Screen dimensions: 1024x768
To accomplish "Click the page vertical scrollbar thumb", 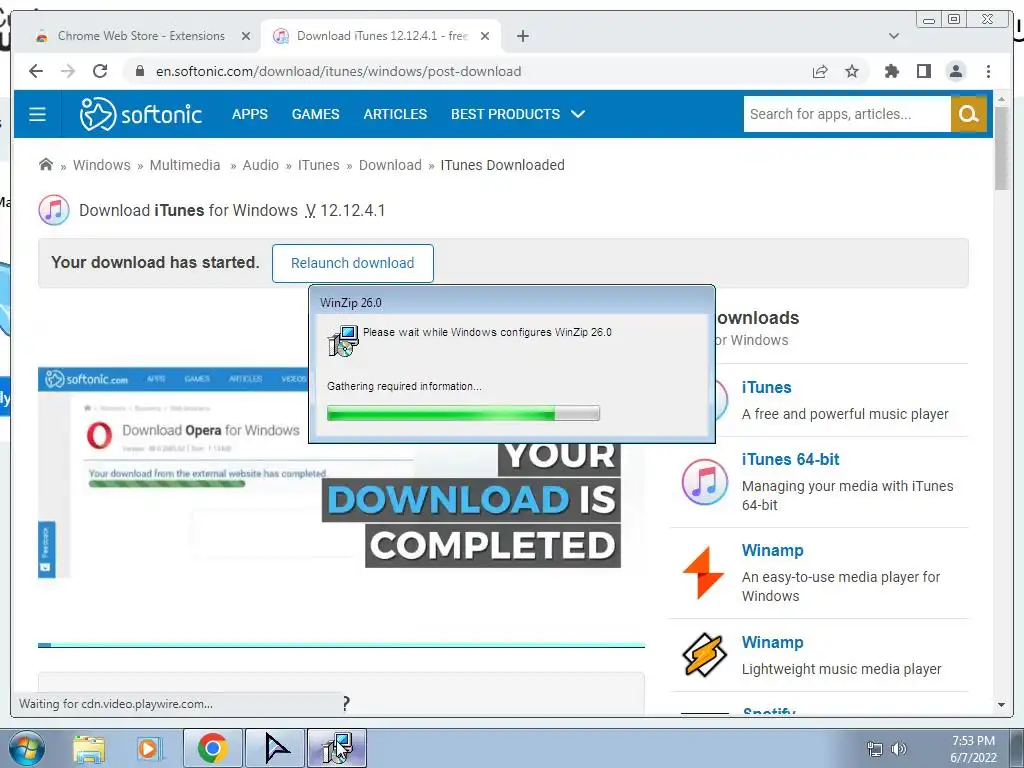I will click(1001, 148).
